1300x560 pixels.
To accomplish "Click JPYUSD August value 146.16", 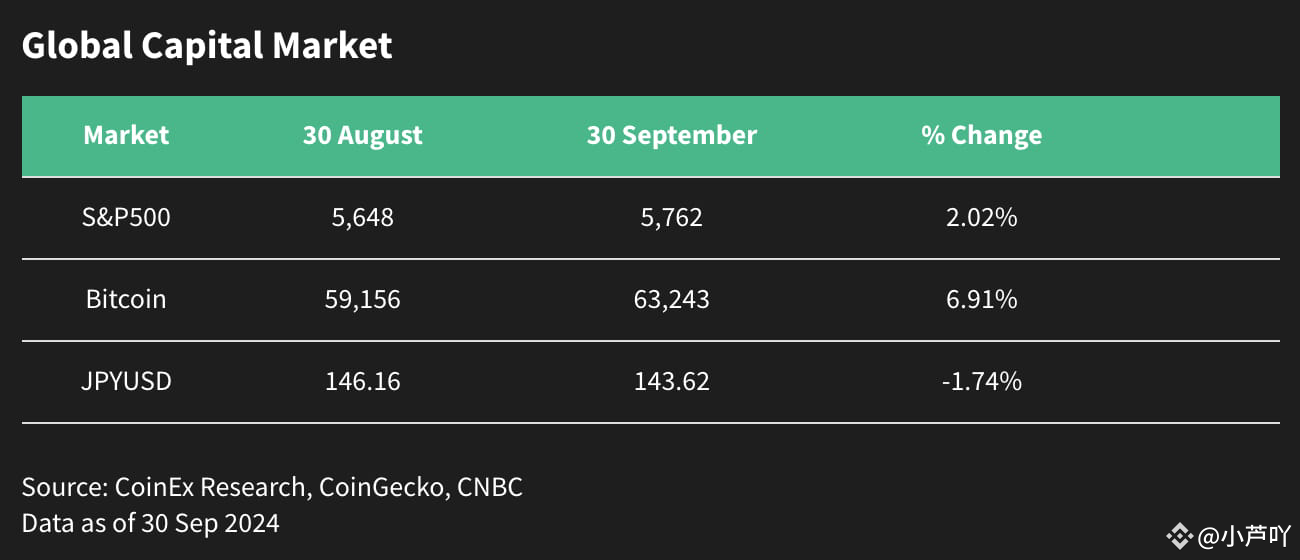I will (363, 381).
